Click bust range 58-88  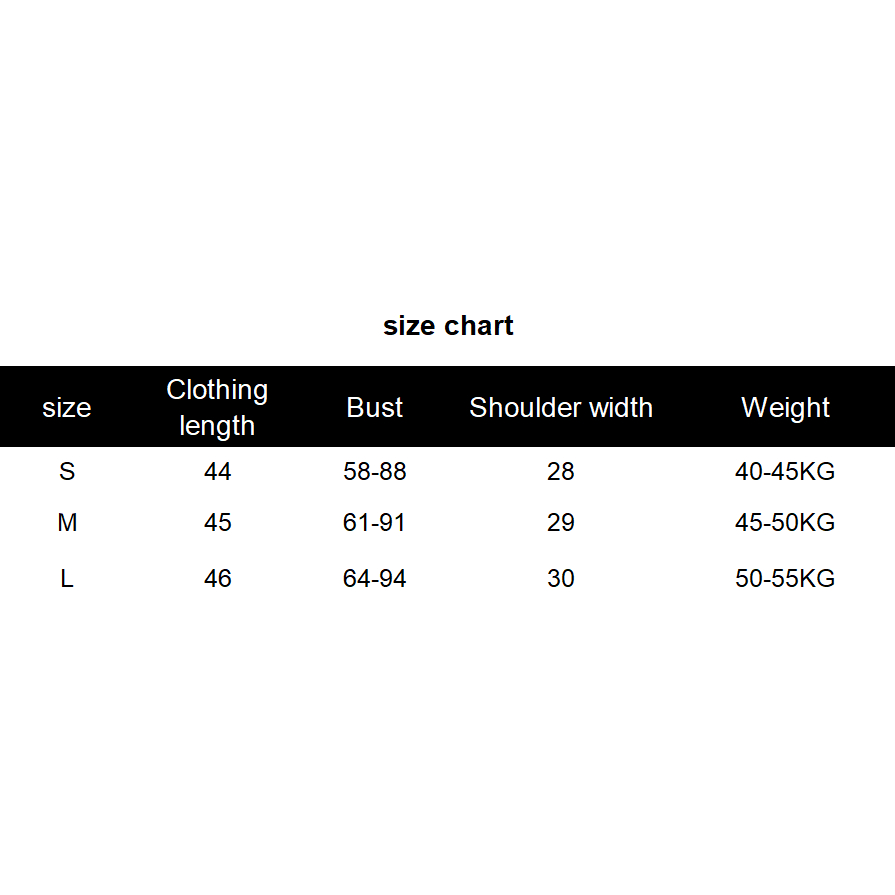[375, 472]
